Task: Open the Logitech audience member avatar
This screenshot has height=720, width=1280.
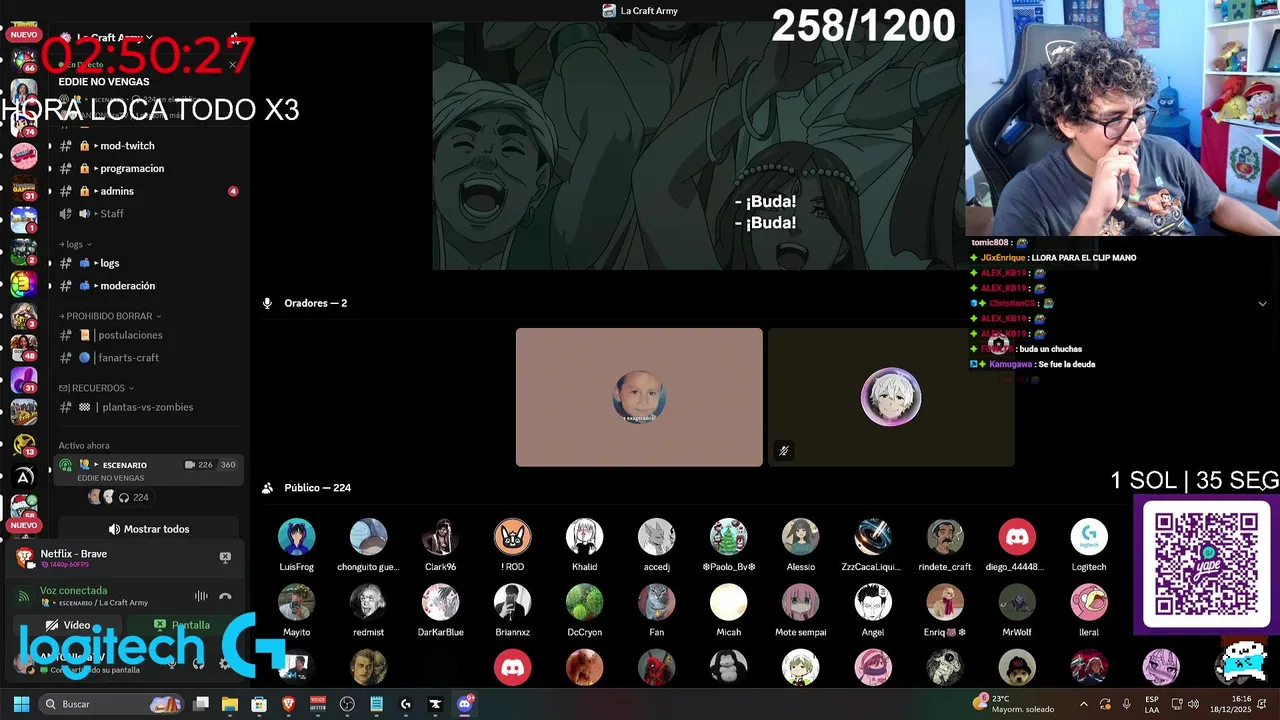Action: [1089, 537]
